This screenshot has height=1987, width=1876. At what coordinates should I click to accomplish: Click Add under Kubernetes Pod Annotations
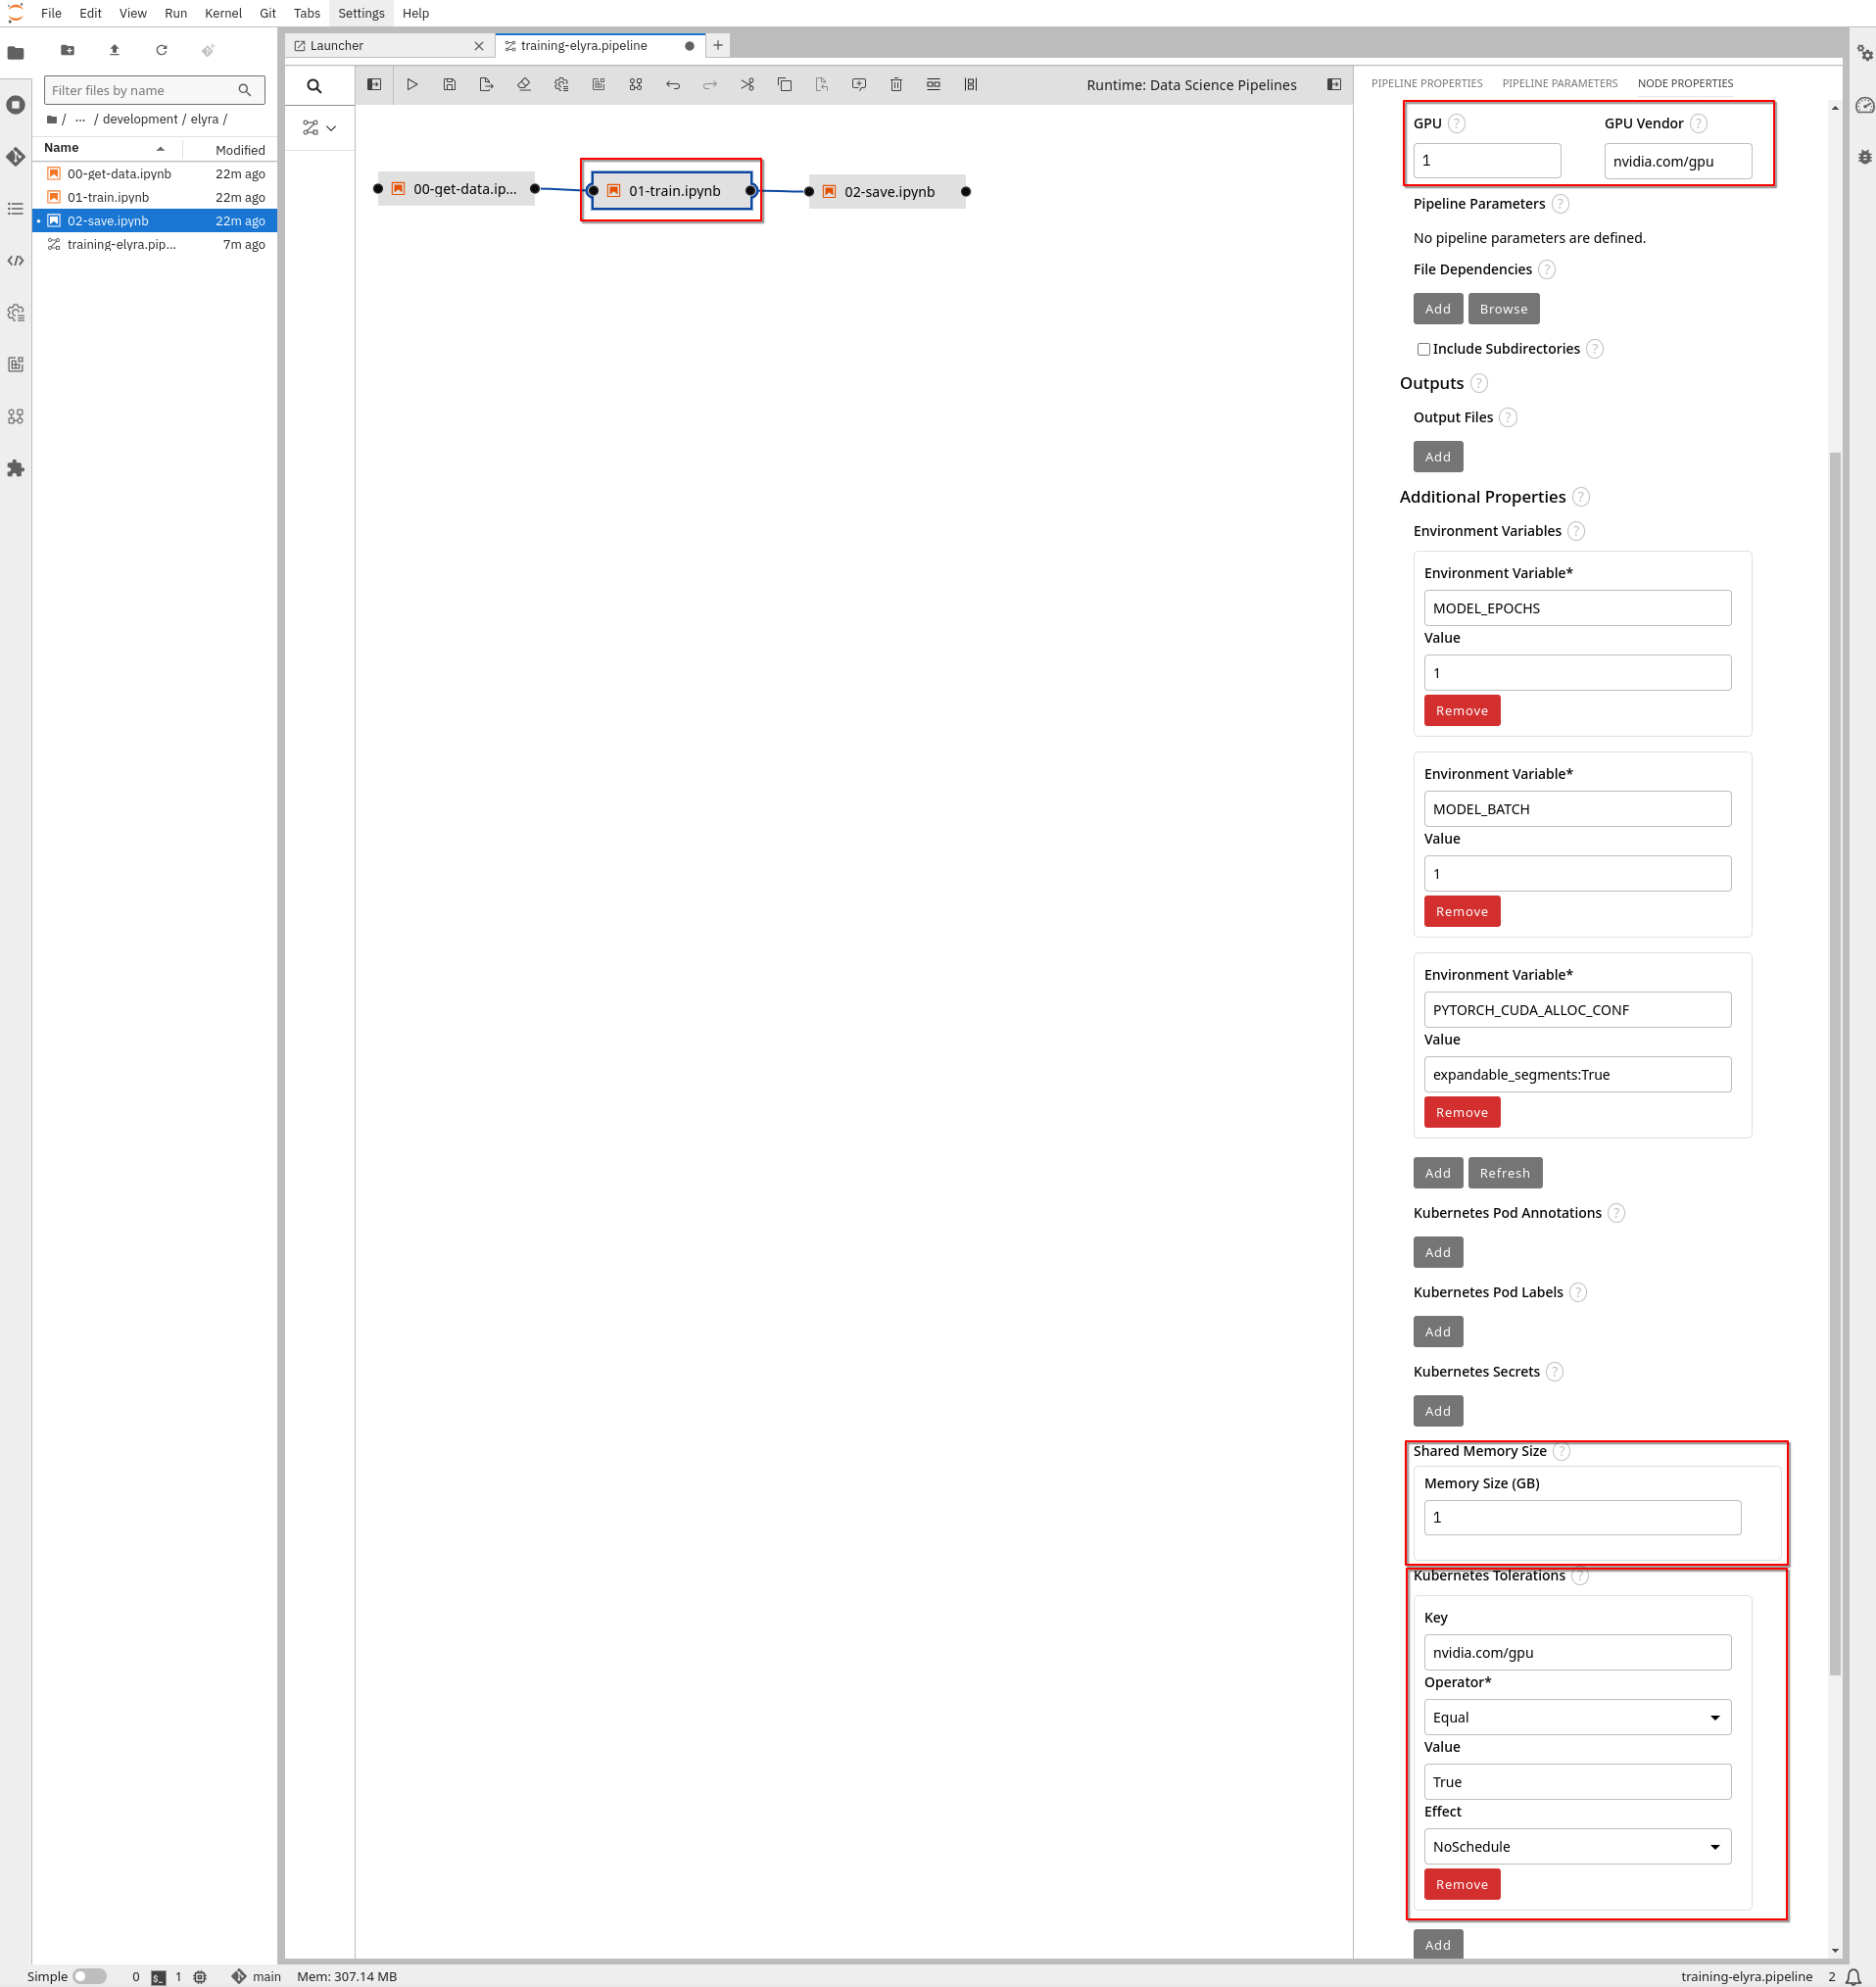[x=1437, y=1253]
